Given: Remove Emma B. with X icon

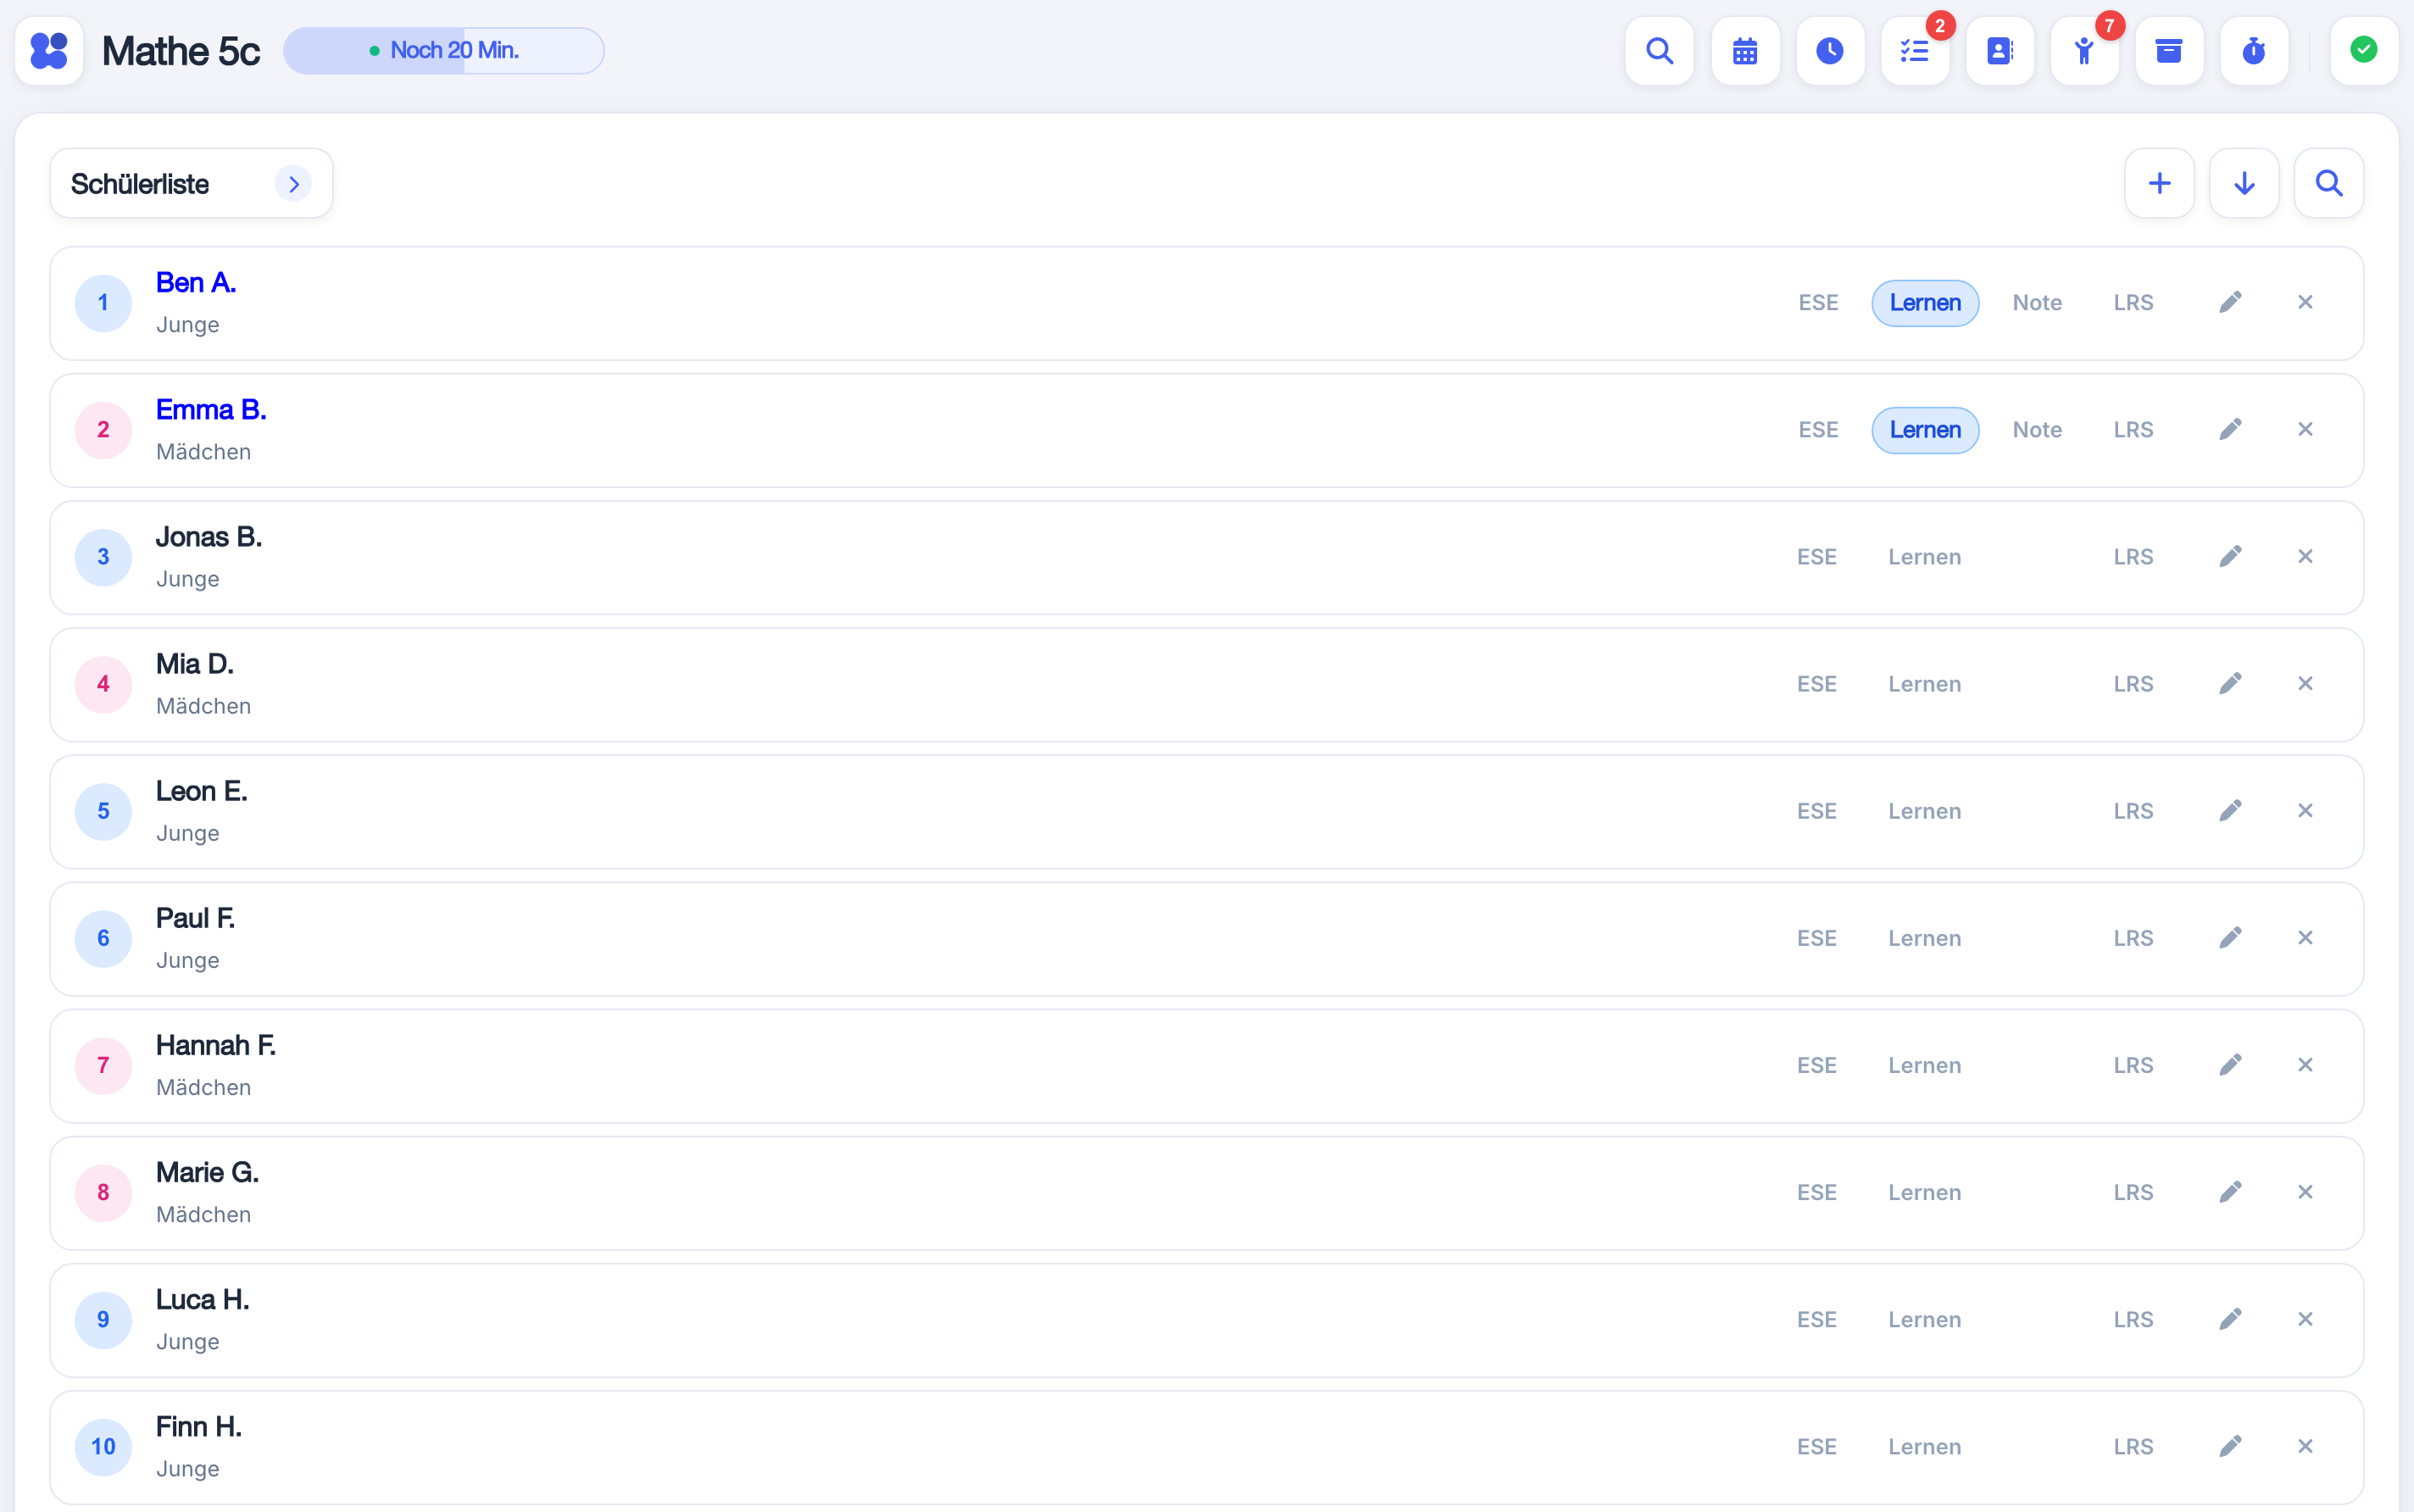Looking at the screenshot, I should click(x=2306, y=429).
